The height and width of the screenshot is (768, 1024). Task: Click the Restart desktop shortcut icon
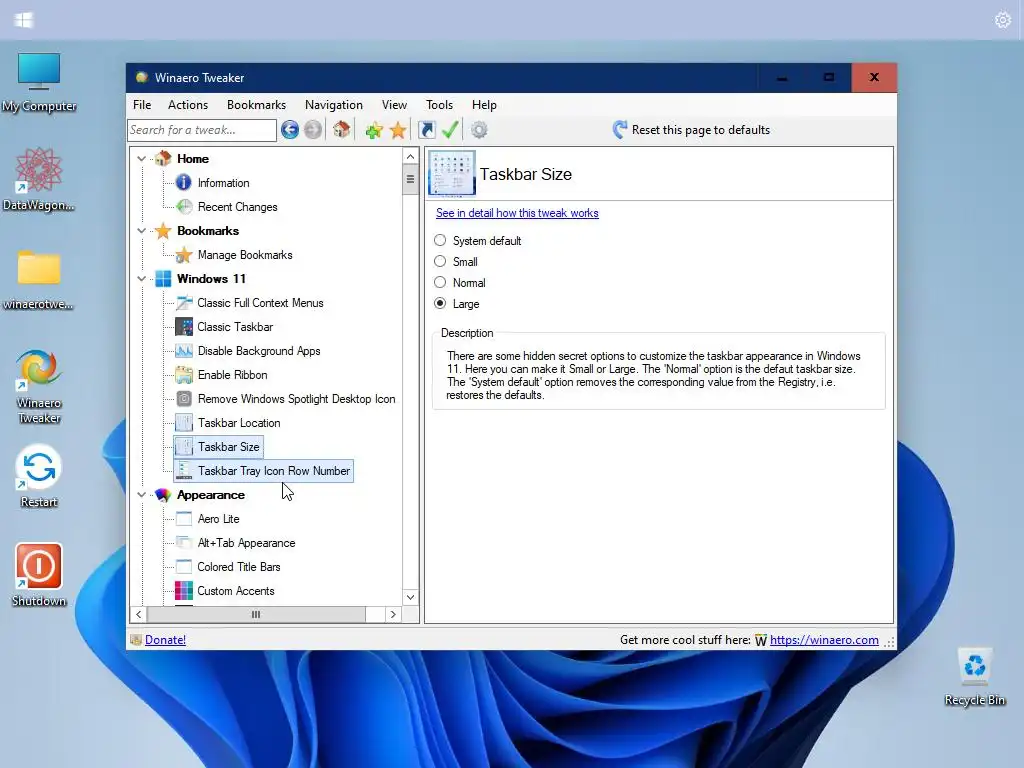pos(39,476)
